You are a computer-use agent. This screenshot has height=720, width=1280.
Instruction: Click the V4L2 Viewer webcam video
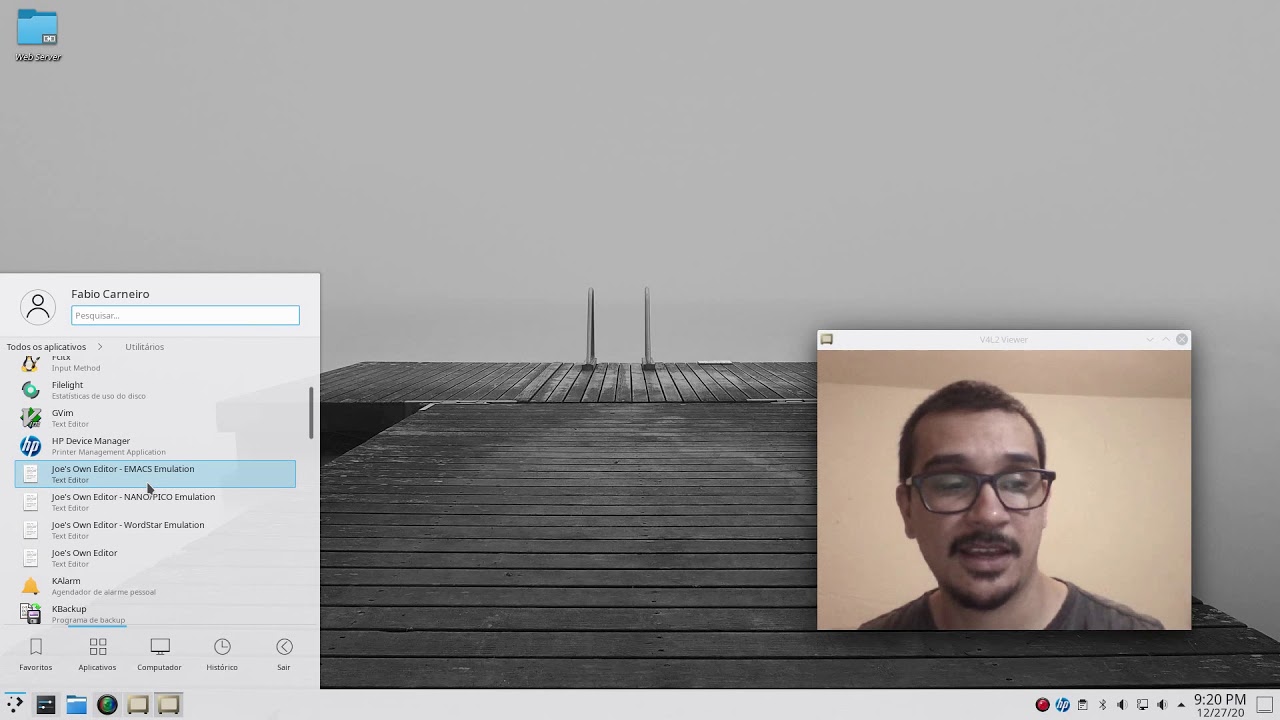1004,490
